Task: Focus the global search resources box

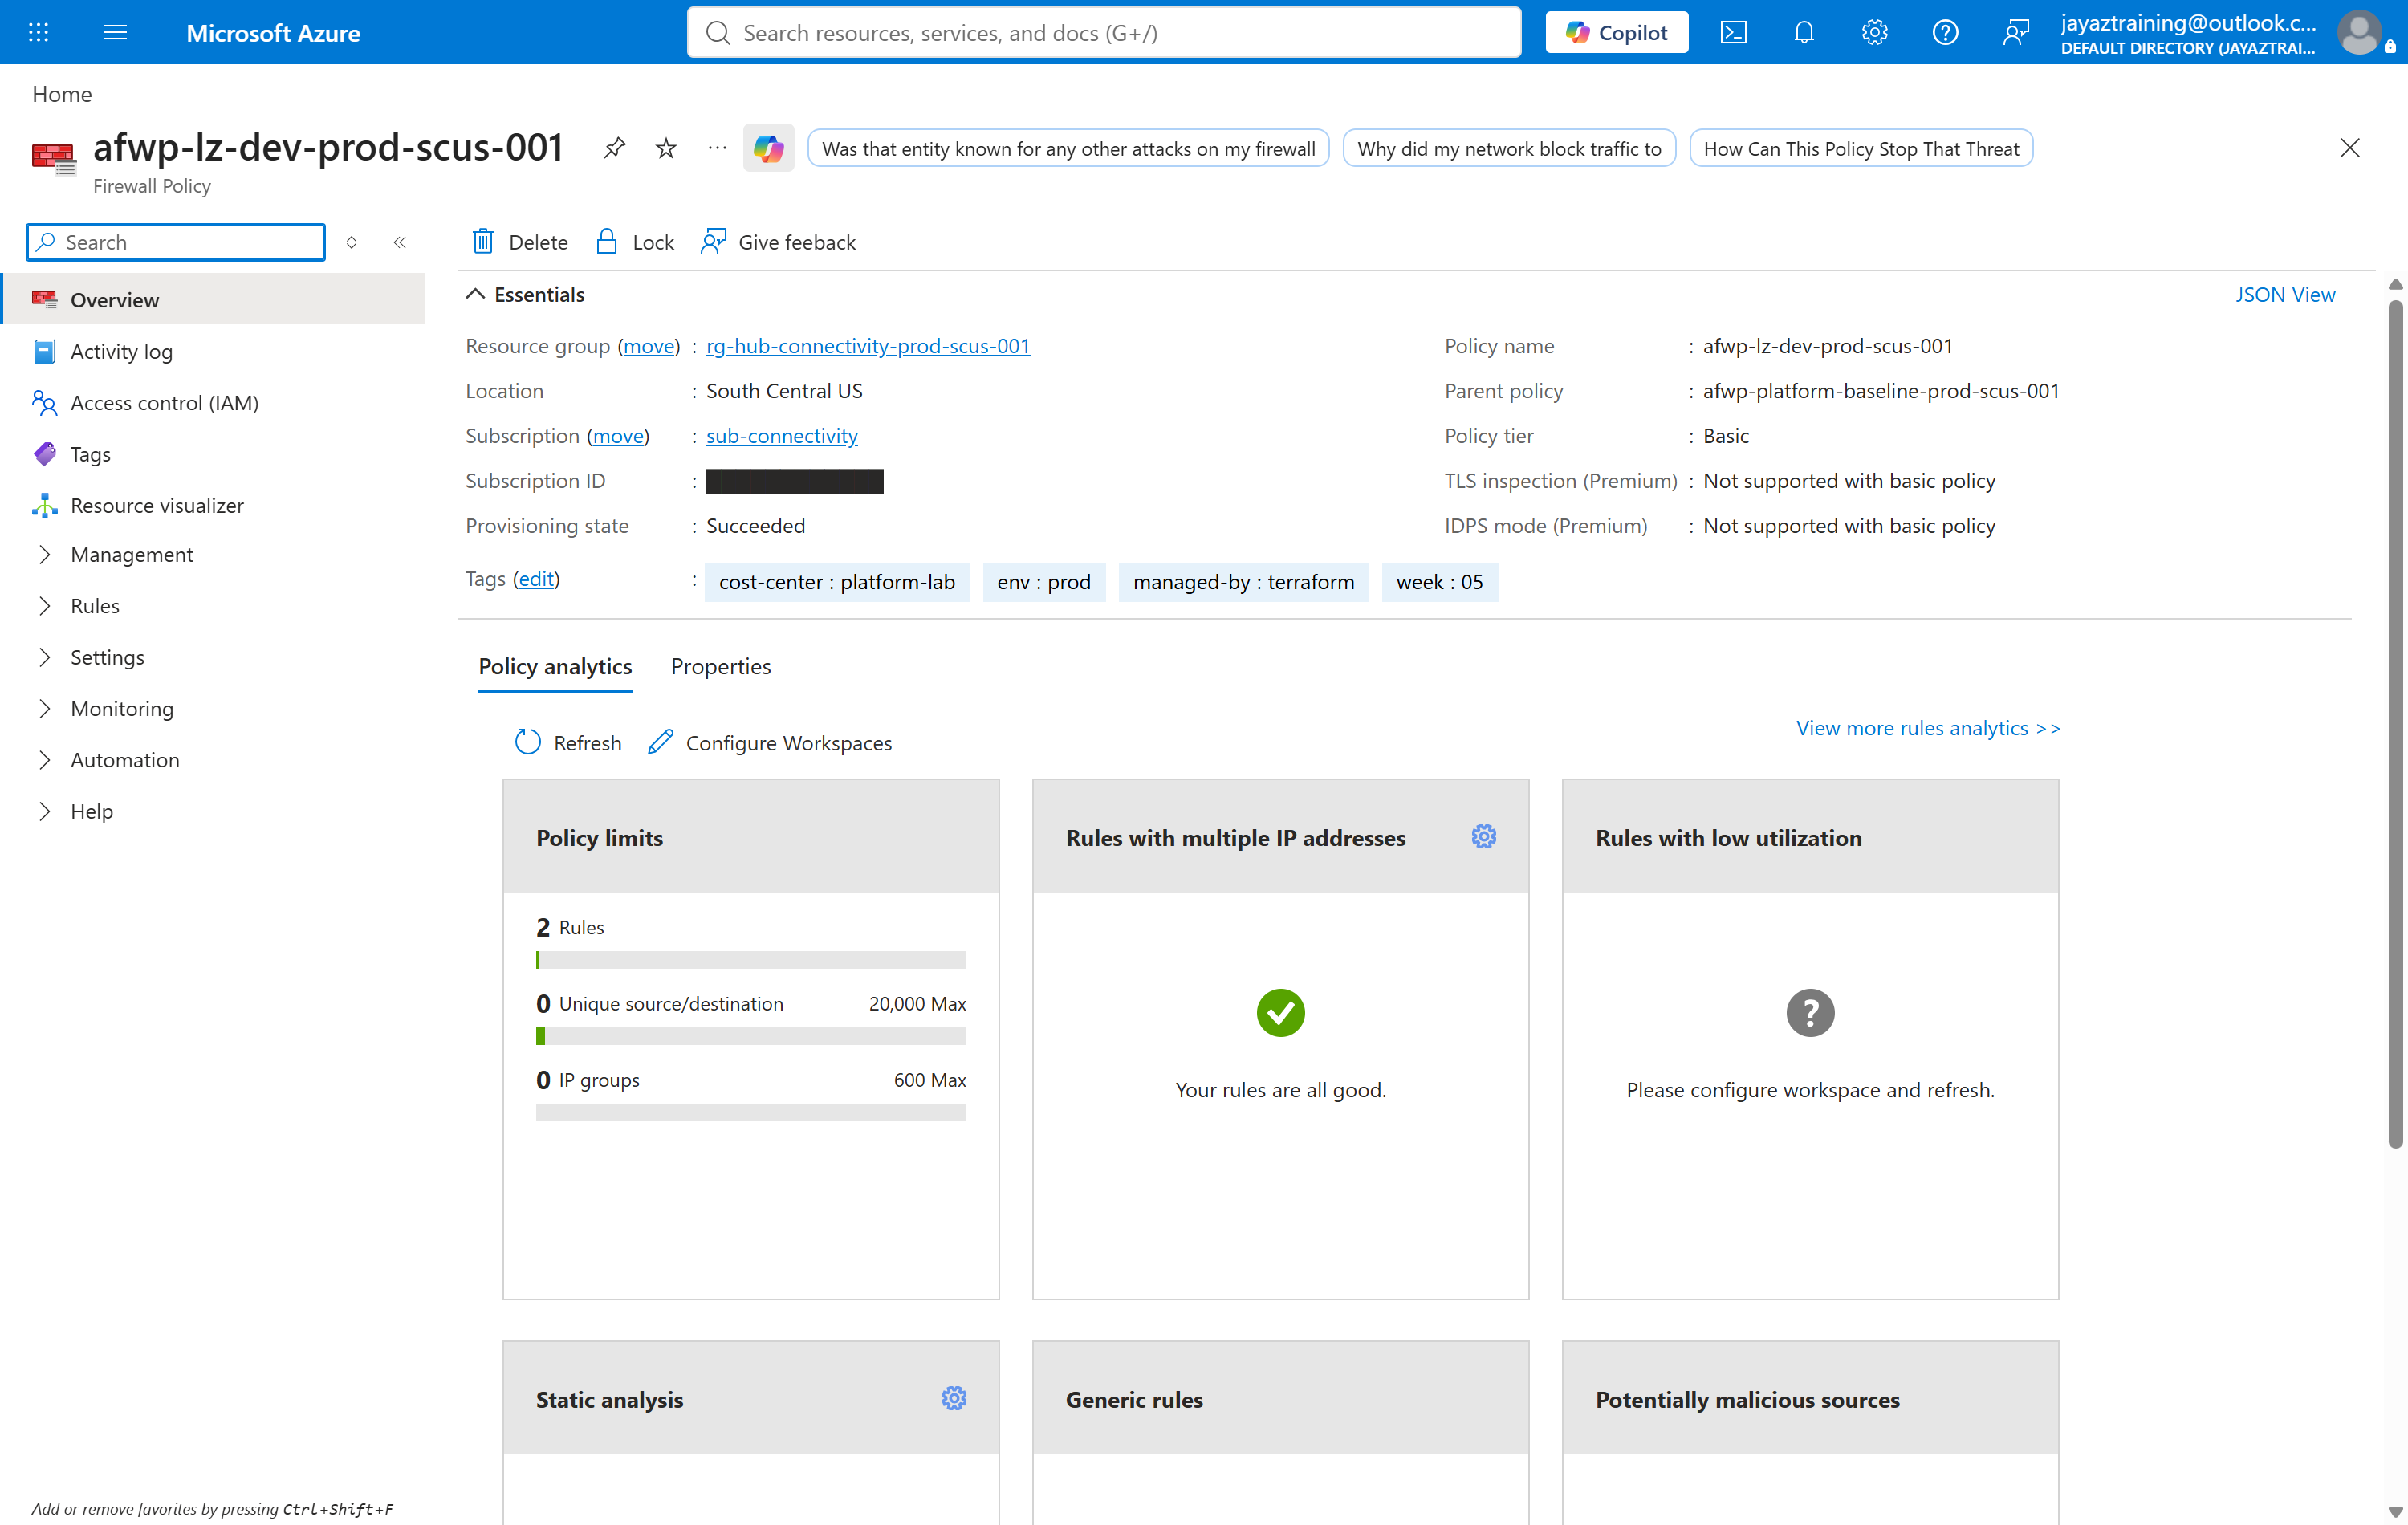Action: tap(1103, 32)
